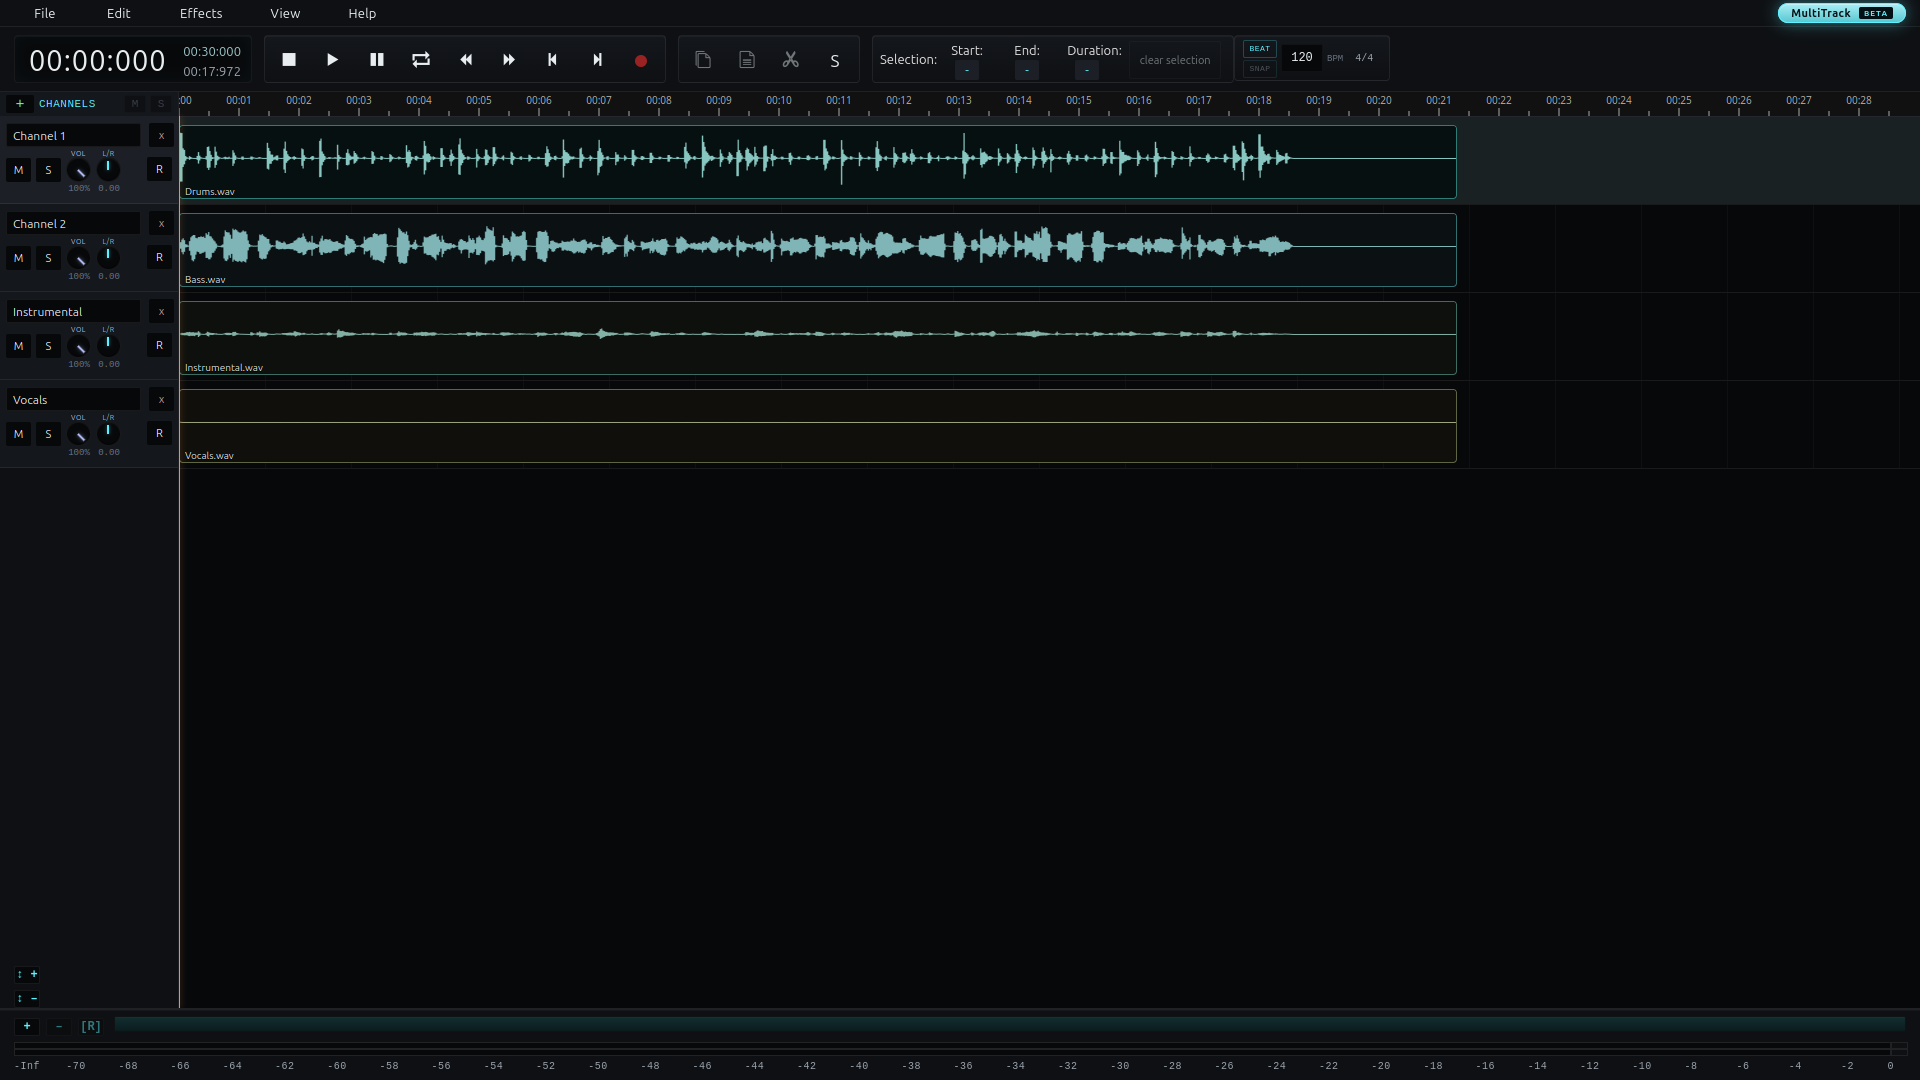Click the fast forward icon

pyautogui.click(x=509, y=60)
